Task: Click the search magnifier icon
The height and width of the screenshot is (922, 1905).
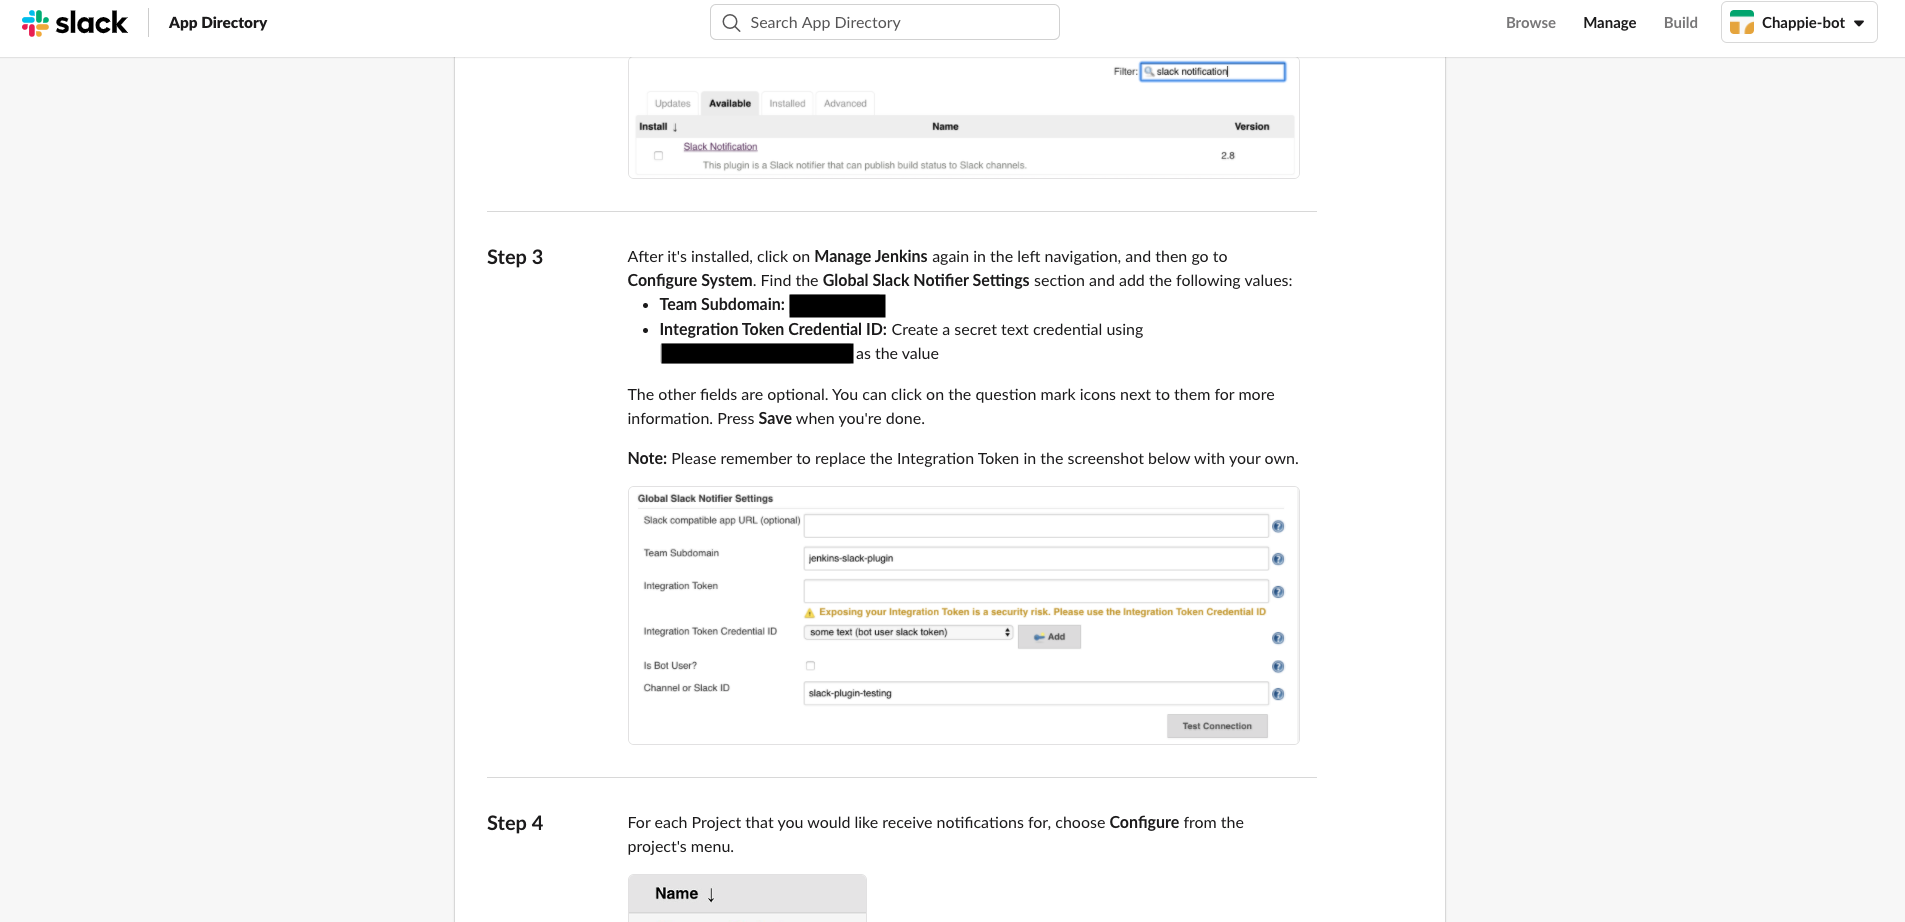Action: coord(732,22)
